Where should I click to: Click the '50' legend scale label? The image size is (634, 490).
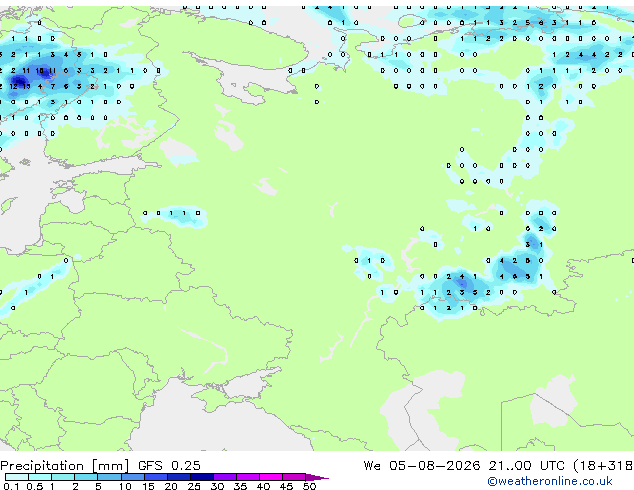309,486
